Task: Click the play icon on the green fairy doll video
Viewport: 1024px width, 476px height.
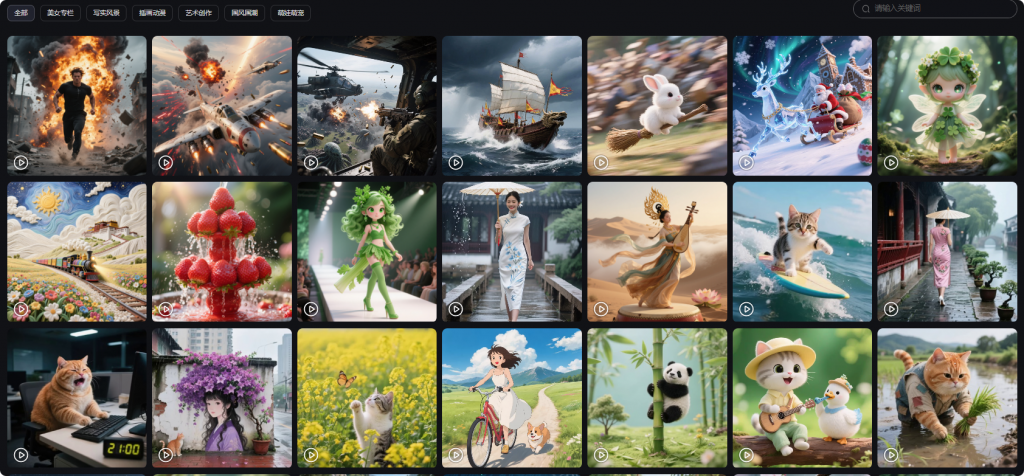Action: pyautogui.click(x=891, y=162)
